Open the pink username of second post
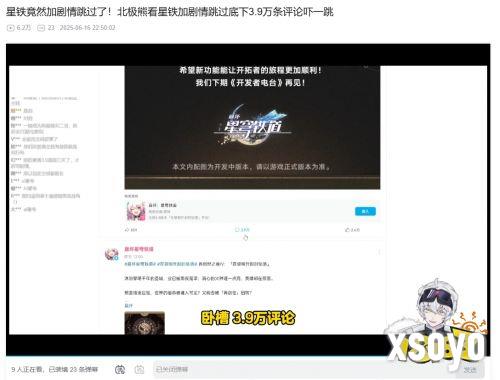 [139, 249]
